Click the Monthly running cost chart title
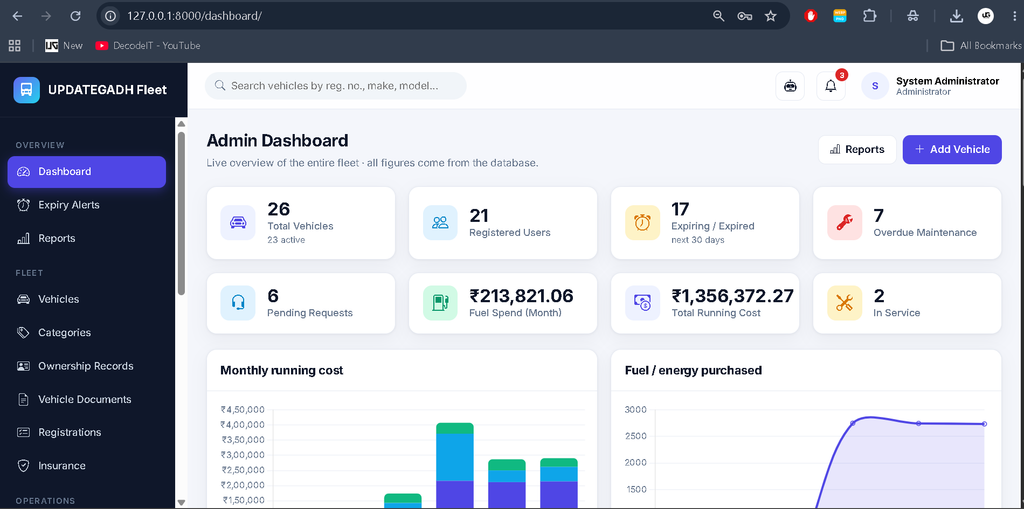Screen dimensions: 1024x509 click(281, 370)
